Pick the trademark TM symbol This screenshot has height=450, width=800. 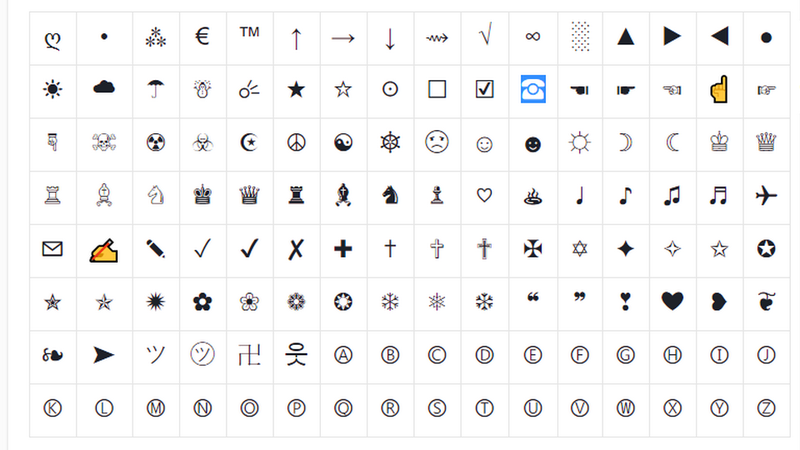point(249,32)
